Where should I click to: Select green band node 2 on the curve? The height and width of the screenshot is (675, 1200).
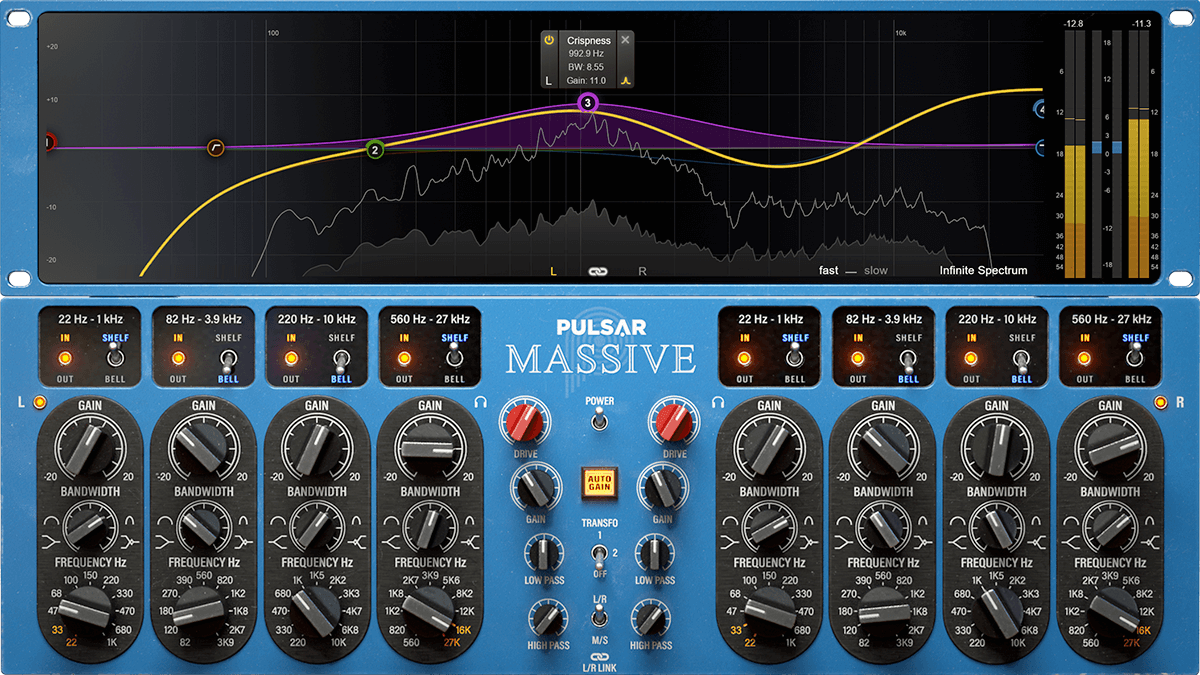pyautogui.click(x=375, y=151)
